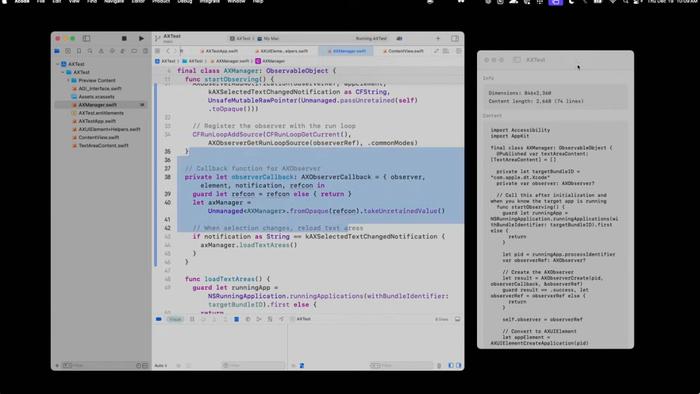Open the Adjust Editor Options icon
The height and width of the screenshot is (394, 700).
point(446,51)
